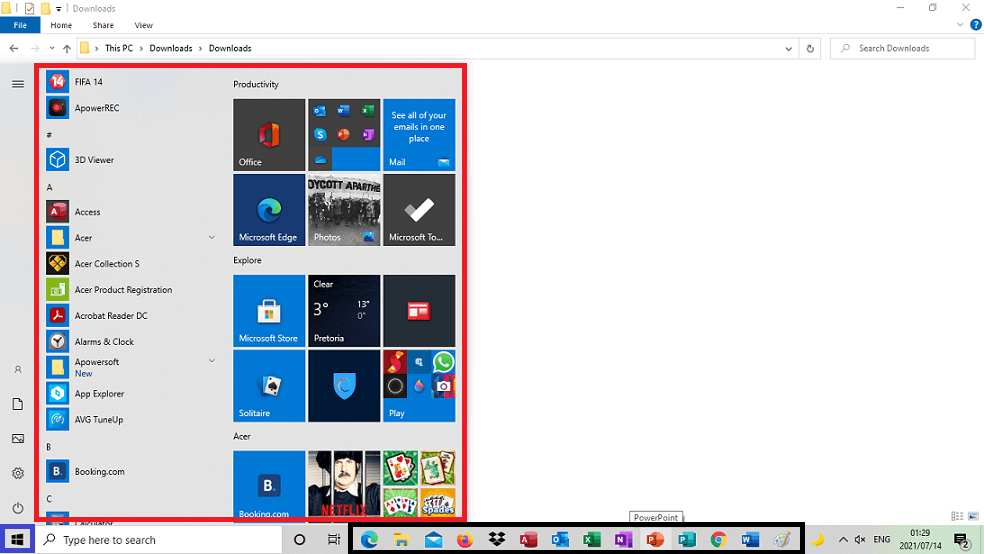This screenshot has height=554, width=984.
Task: Open the File tab in Explorer
Action: pos(20,25)
